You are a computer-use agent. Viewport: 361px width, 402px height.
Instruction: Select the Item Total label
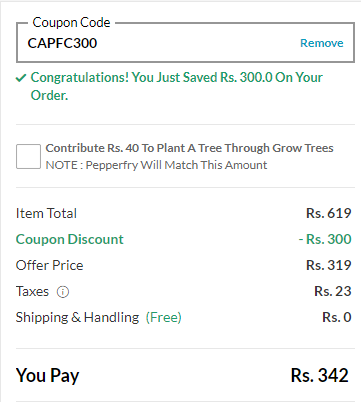click(x=46, y=213)
